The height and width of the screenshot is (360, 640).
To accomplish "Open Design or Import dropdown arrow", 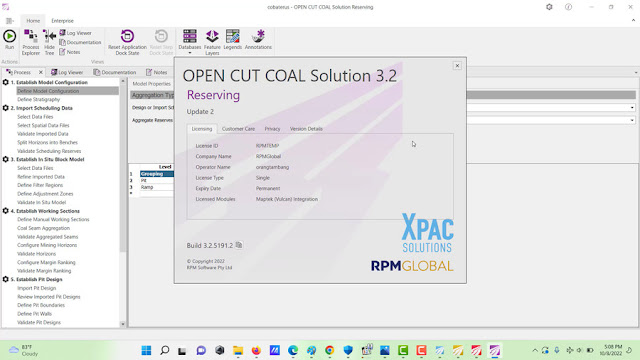I will (x=632, y=108).
